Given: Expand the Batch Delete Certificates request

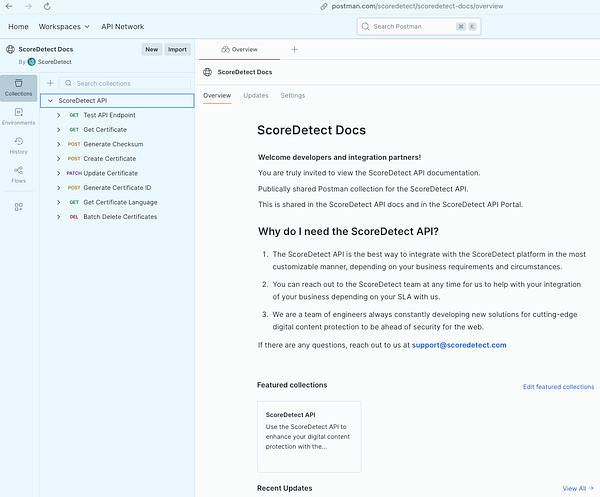Looking at the screenshot, I should pos(59,217).
